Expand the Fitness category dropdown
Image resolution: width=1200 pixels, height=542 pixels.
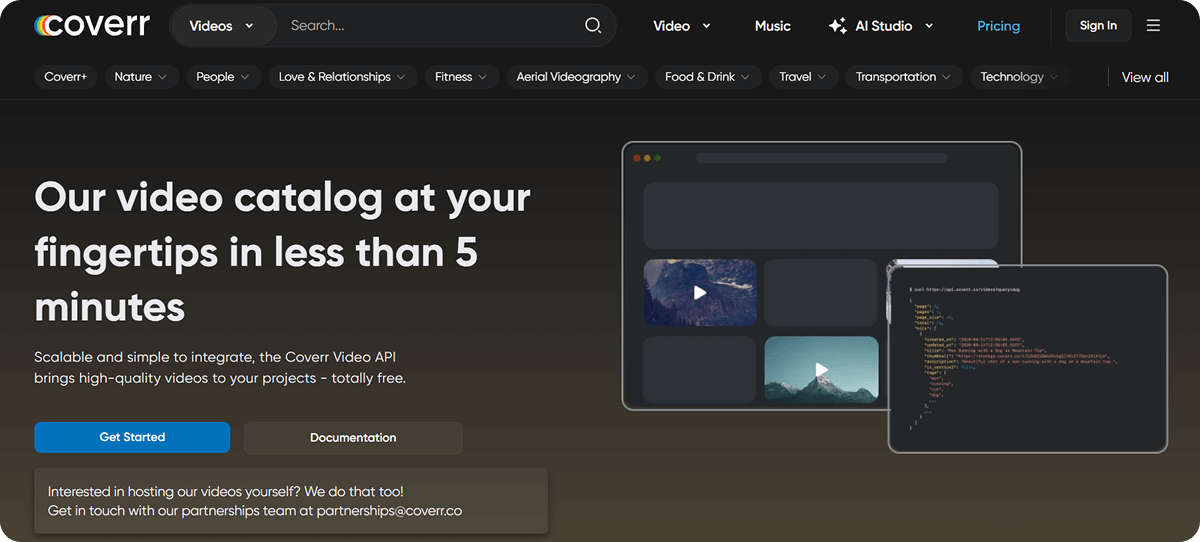click(x=461, y=77)
